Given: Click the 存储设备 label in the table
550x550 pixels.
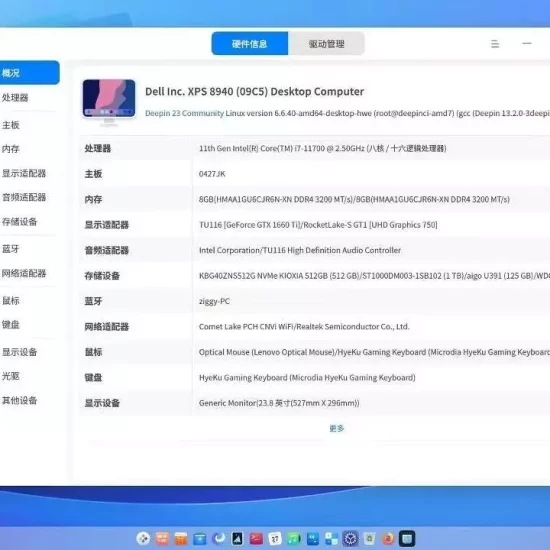Looking at the screenshot, I should [102, 276].
